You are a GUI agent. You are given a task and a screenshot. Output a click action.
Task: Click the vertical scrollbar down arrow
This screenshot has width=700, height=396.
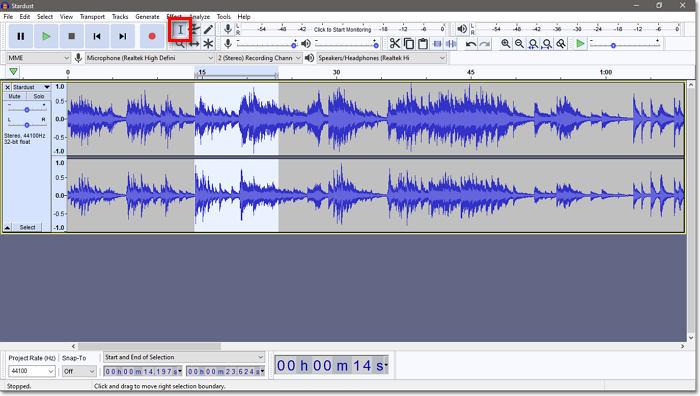691,338
